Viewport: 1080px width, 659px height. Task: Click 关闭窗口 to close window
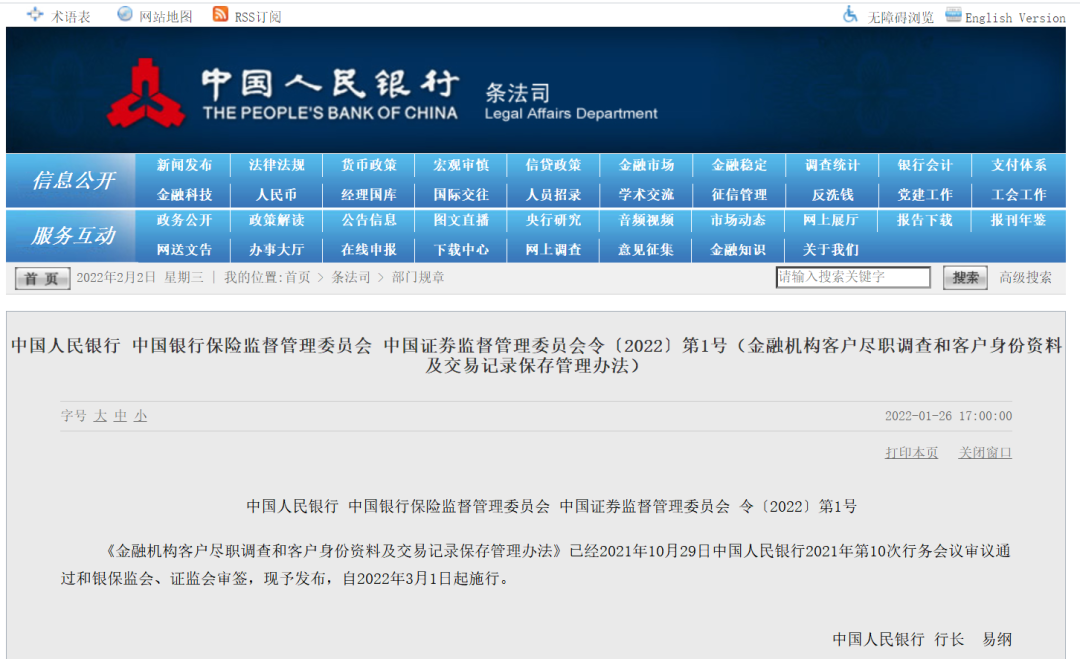985,452
